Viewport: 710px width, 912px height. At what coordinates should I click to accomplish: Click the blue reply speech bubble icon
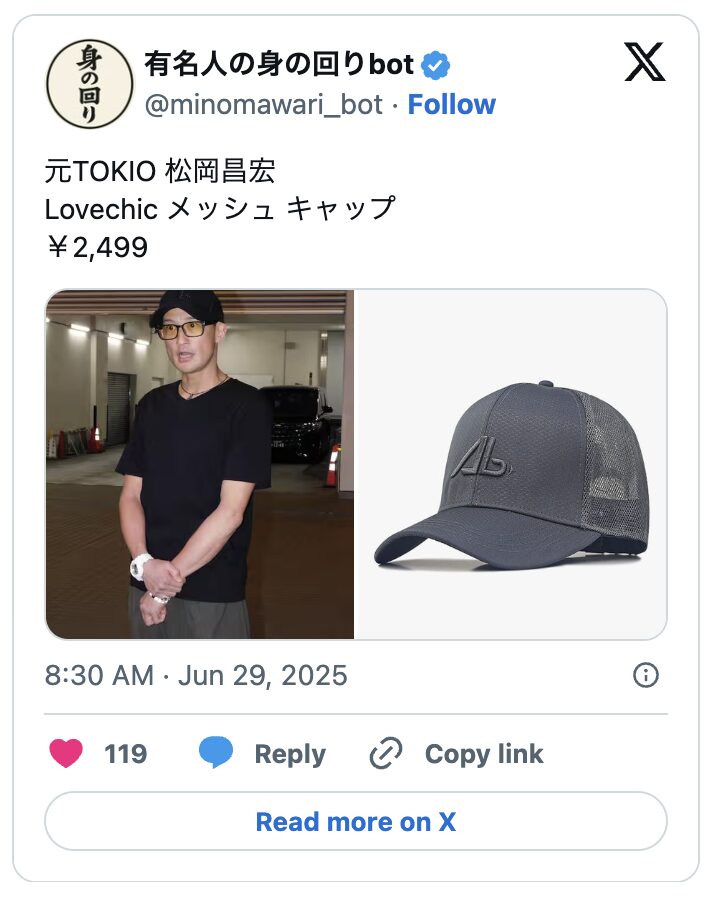pyautogui.click(x=216, y=754)
